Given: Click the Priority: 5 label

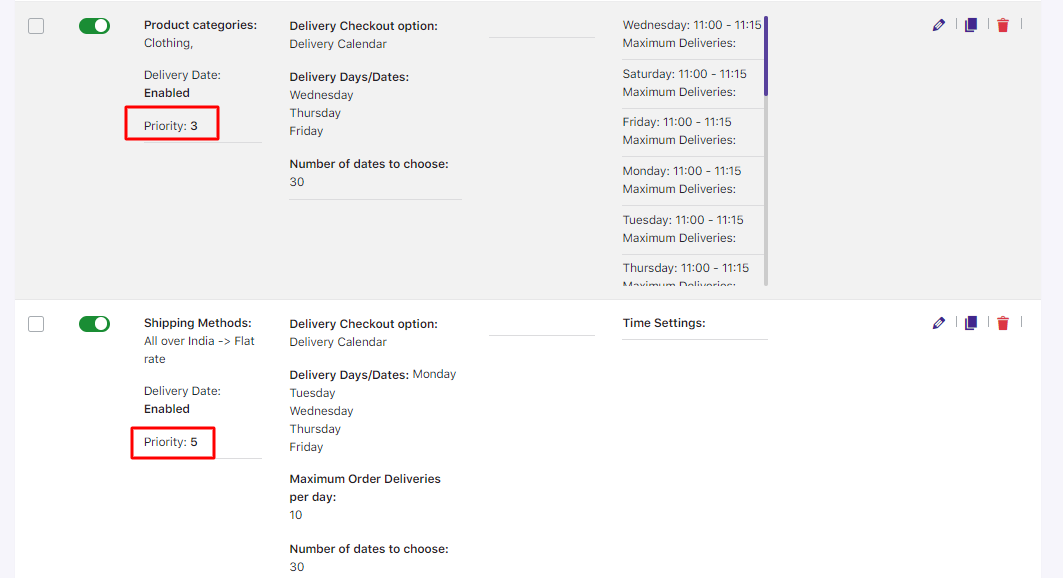Looking at the screenshot, I should pos(171,442).
